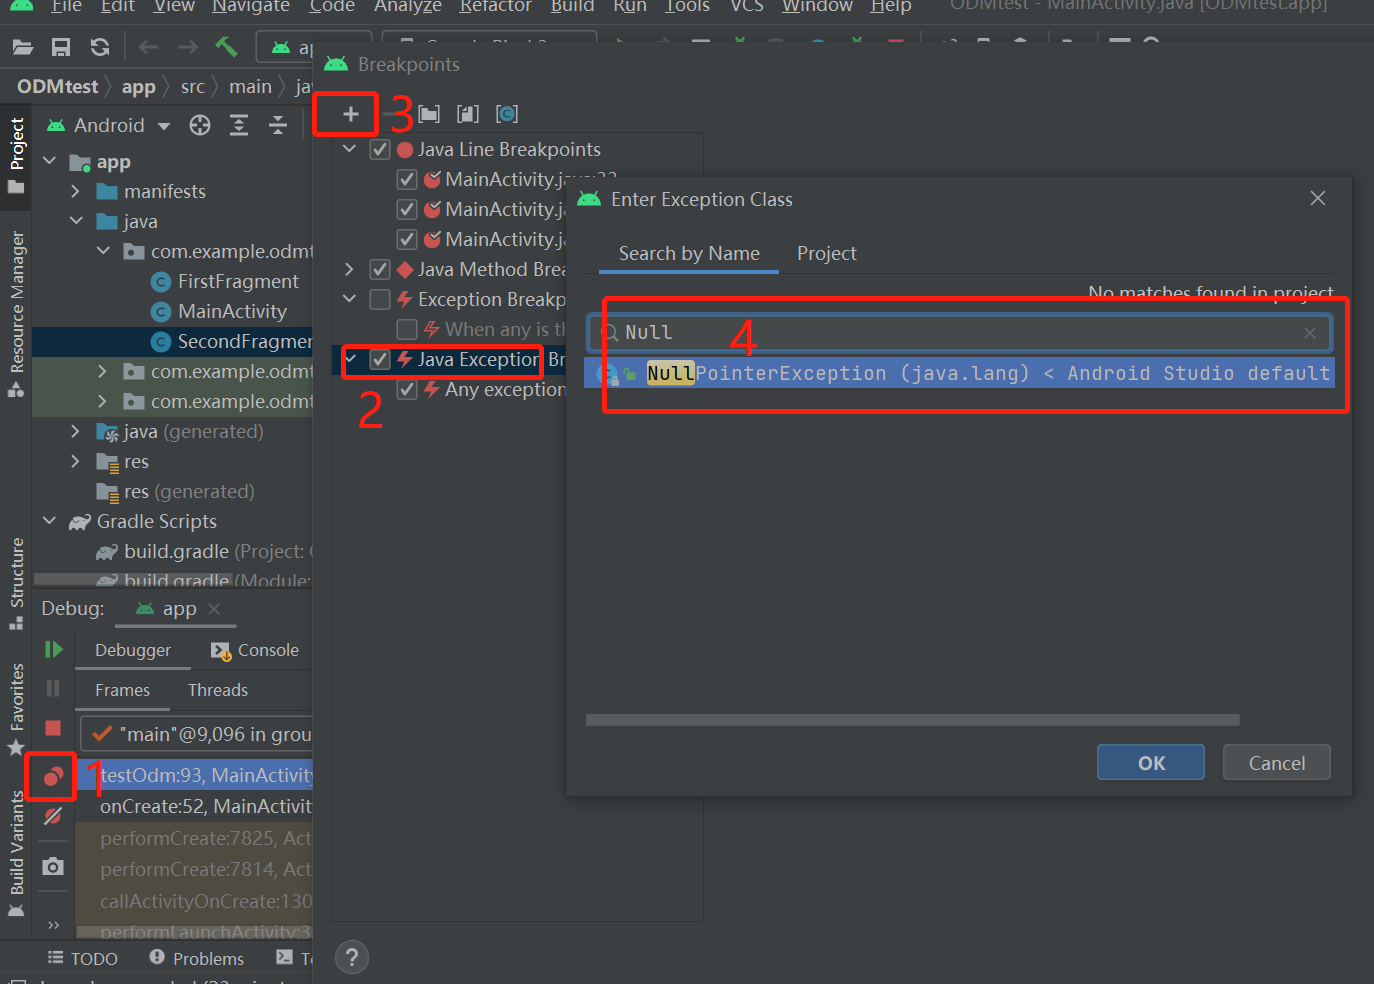Switch to Console tab in Debug panel

(256, 650)
